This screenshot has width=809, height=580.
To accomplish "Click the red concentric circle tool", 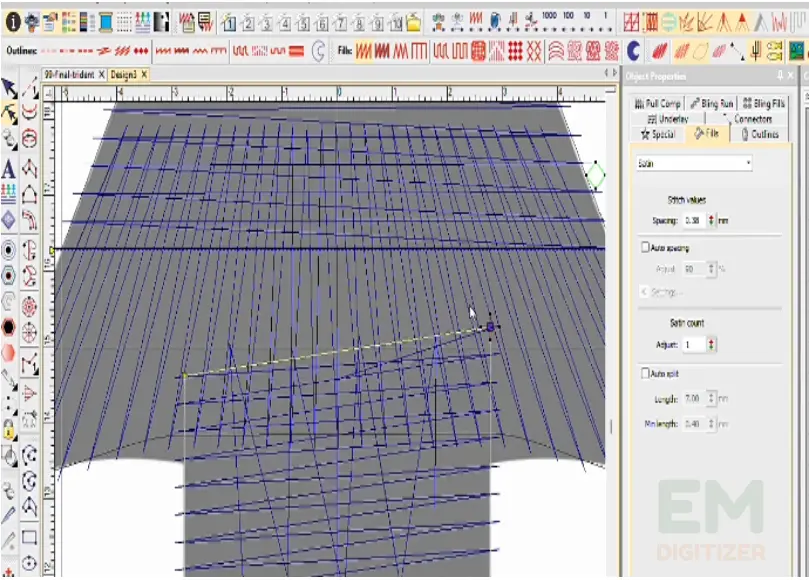I will tap(29, 307).
